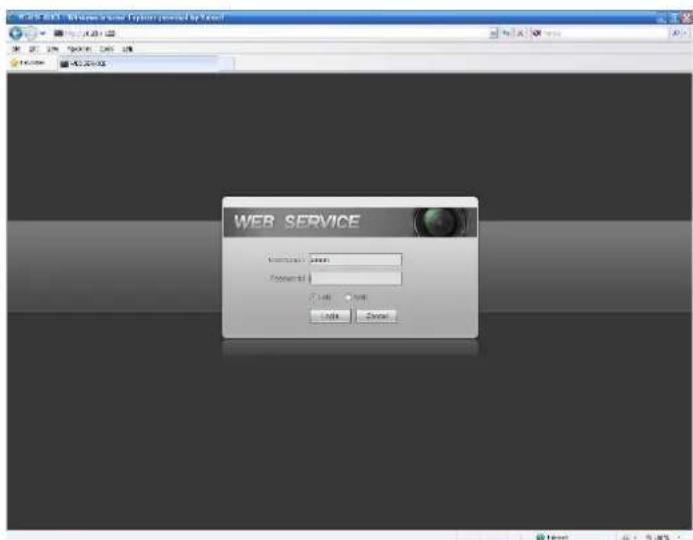
Task: Click the browser Forward arrow button
Action: [30, 33]
